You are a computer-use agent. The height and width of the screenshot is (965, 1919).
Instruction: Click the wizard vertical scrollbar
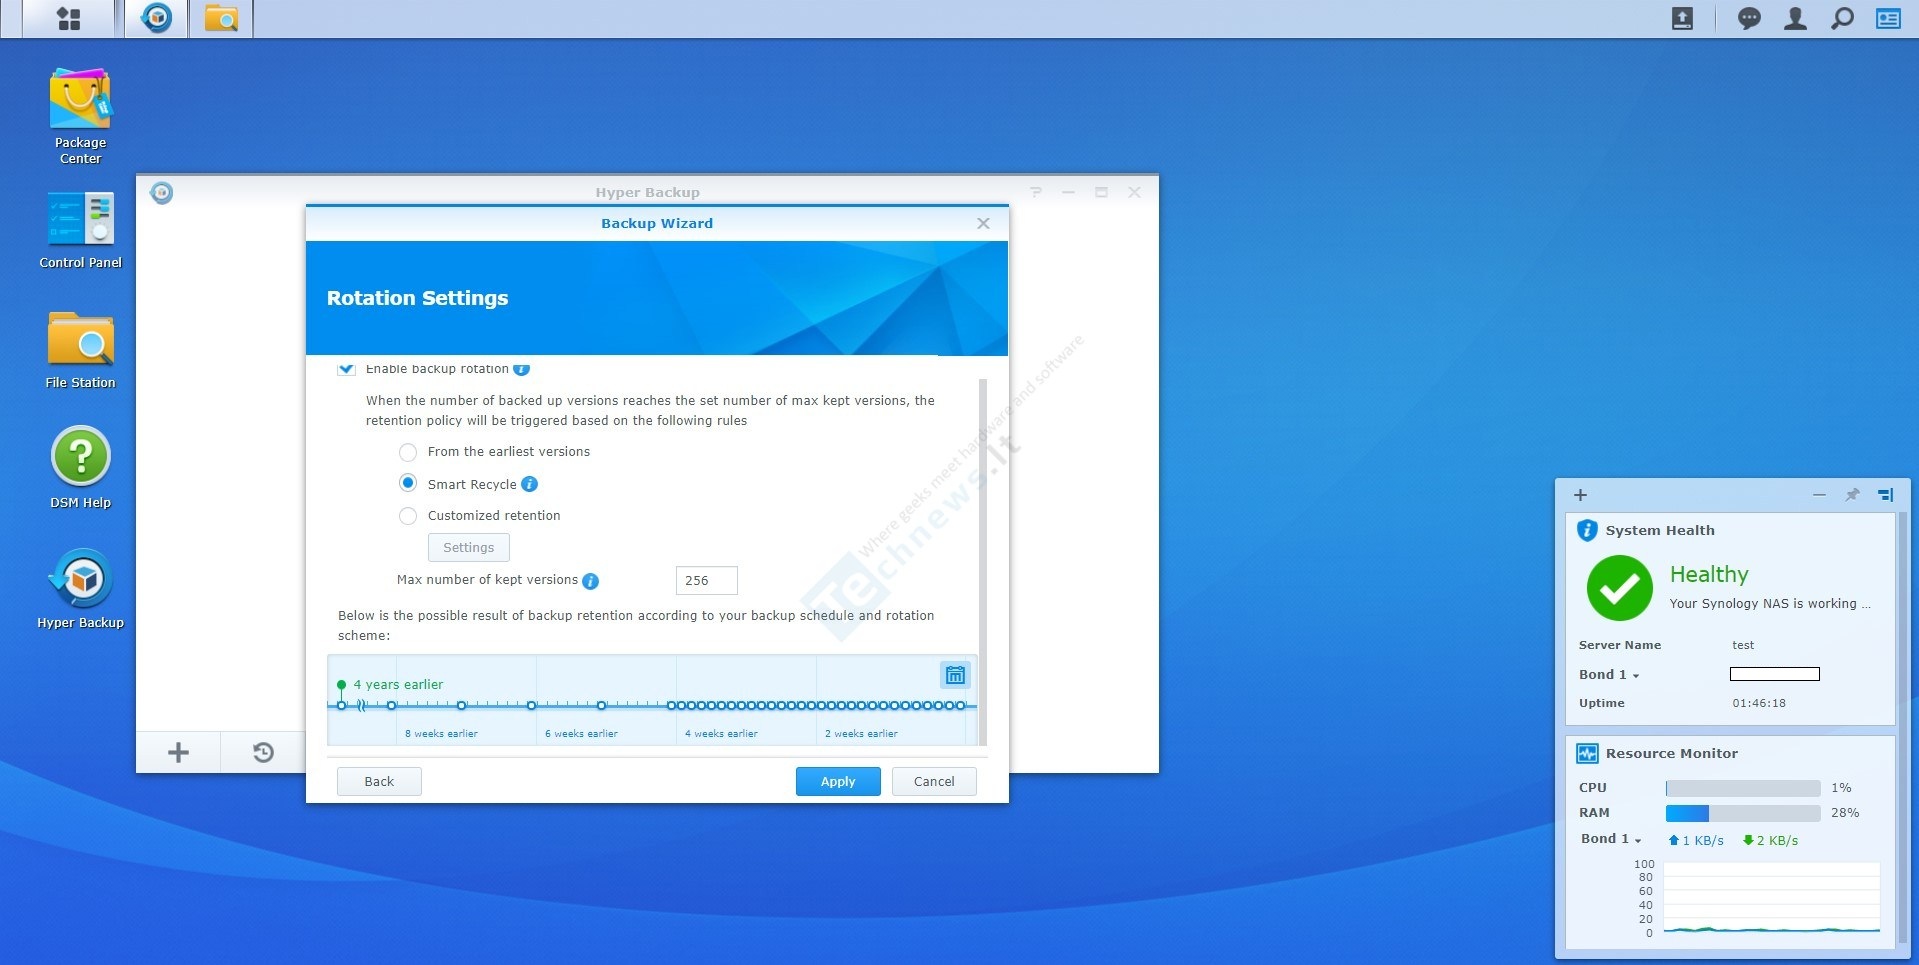point(983,560)
